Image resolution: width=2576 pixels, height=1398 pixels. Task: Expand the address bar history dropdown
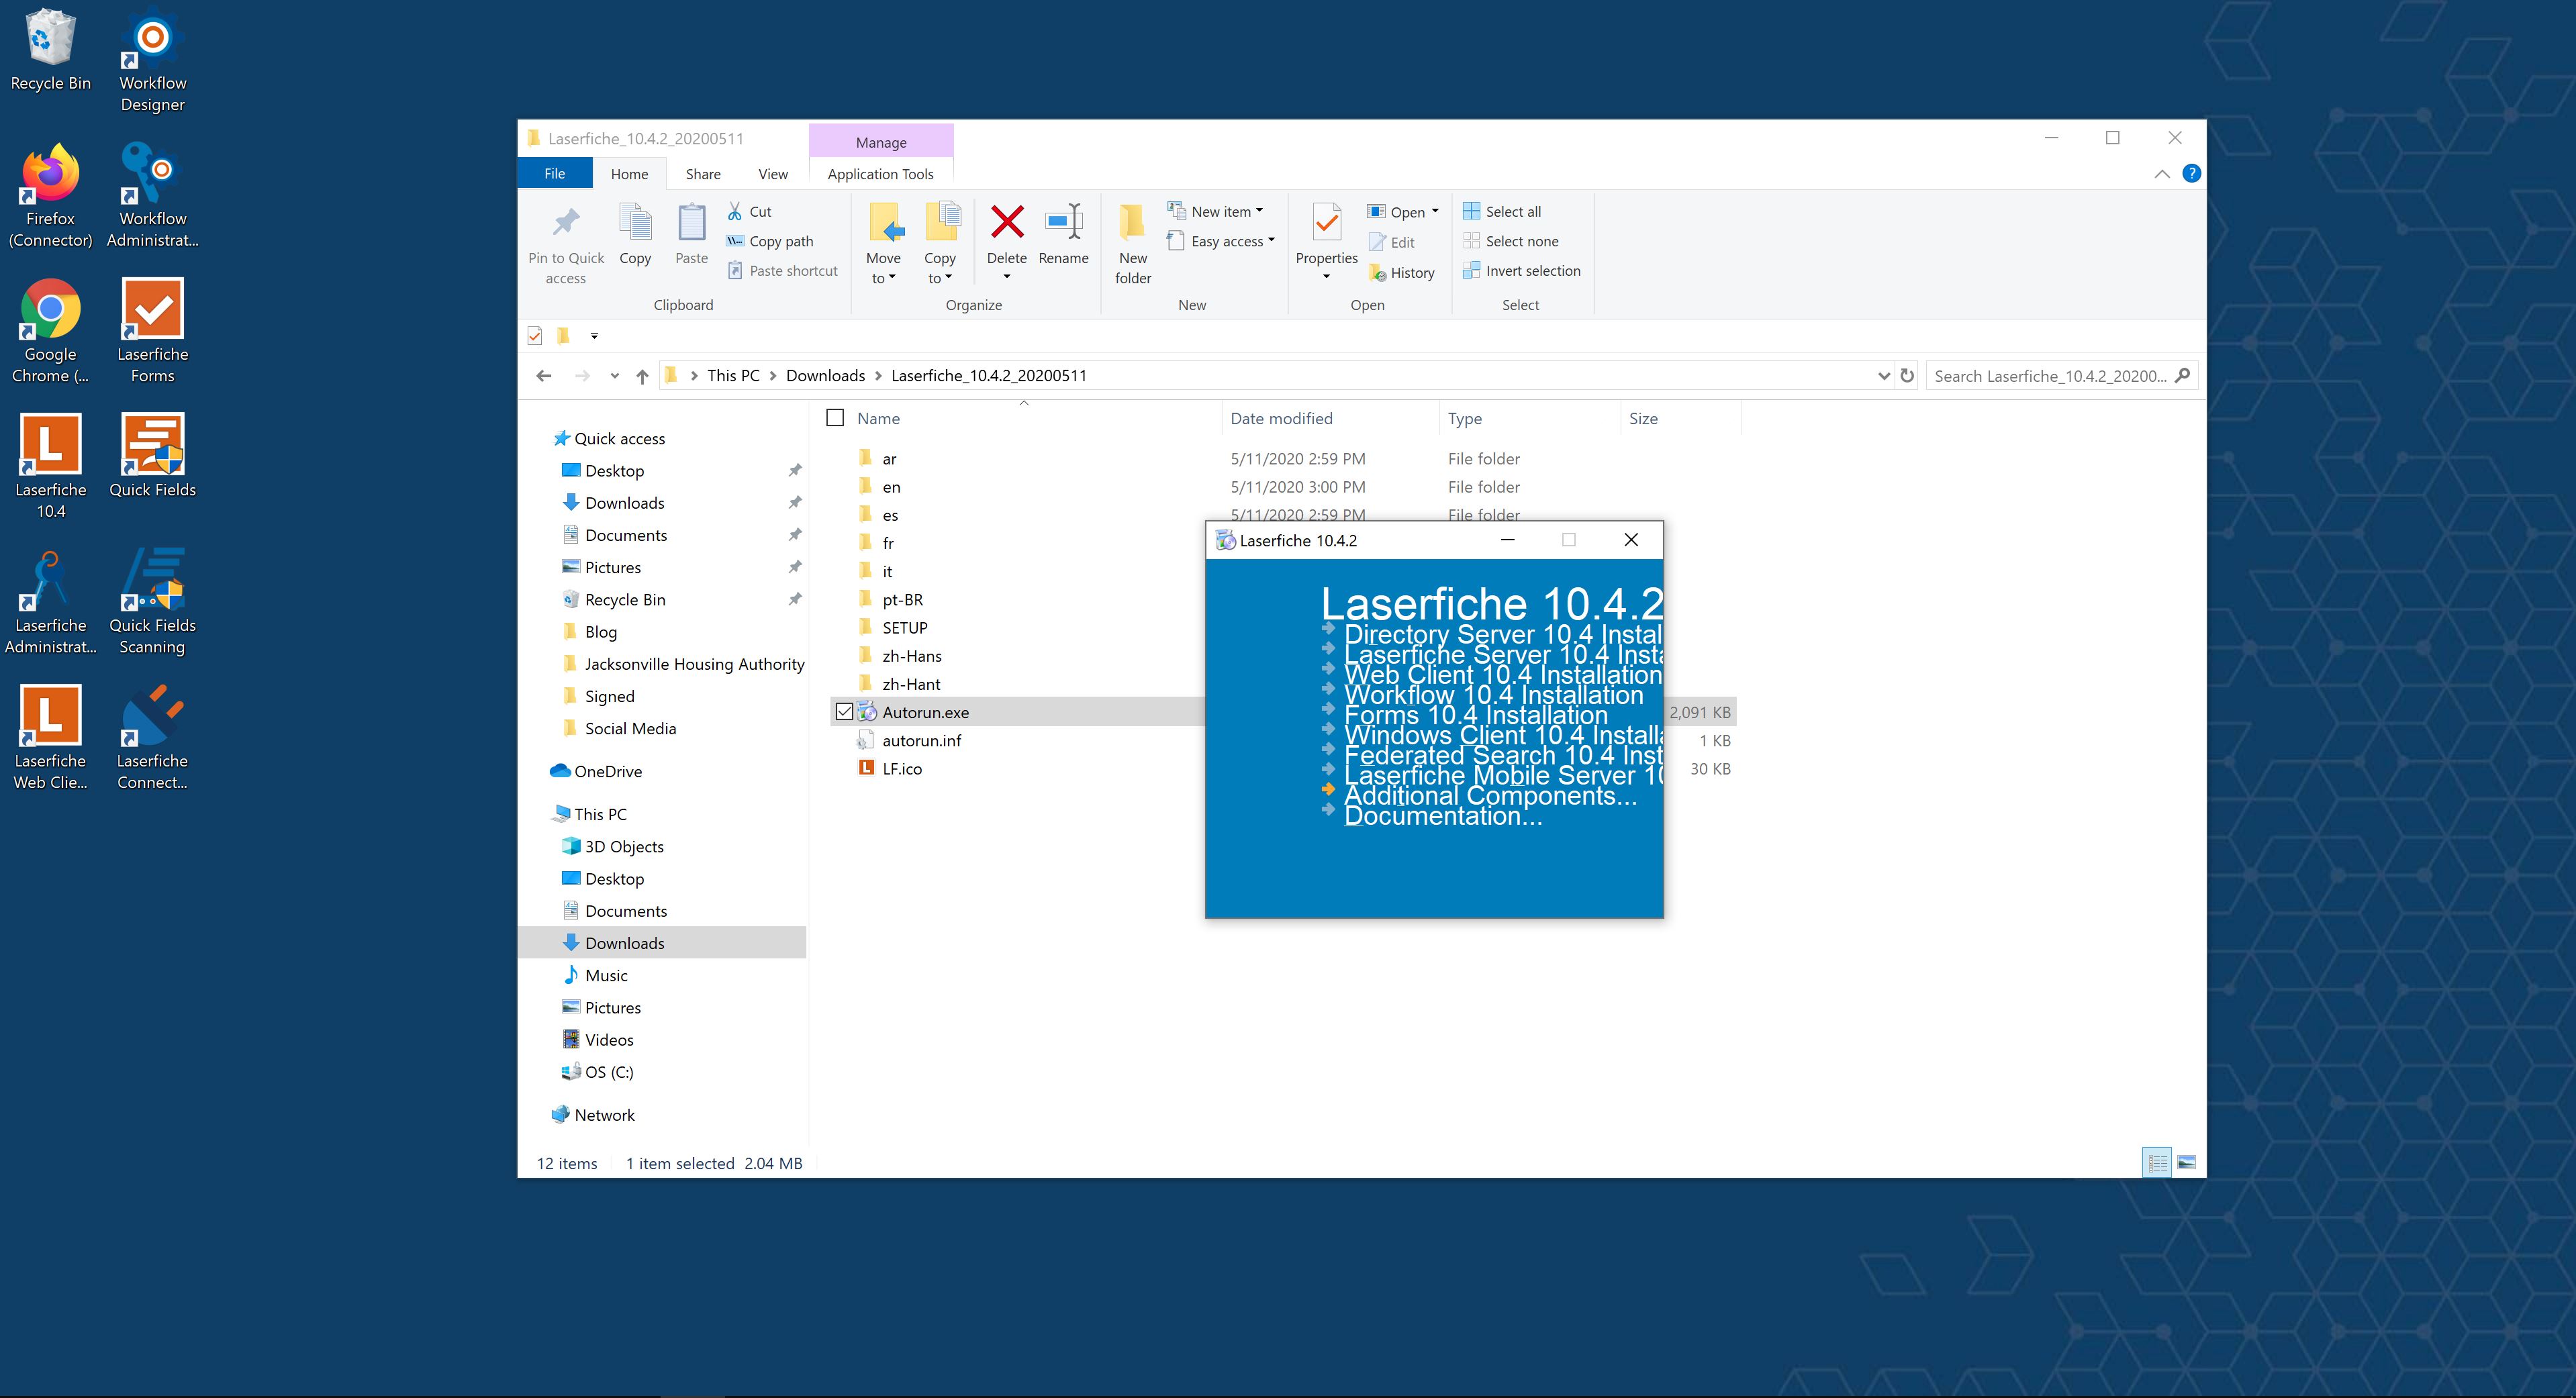(1884, 376)
